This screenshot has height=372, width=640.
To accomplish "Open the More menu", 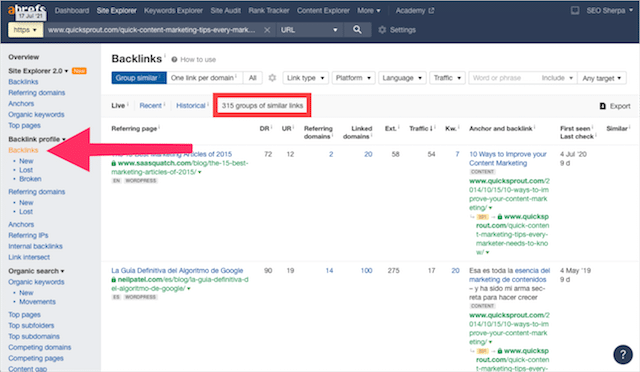I will [369, 10].
